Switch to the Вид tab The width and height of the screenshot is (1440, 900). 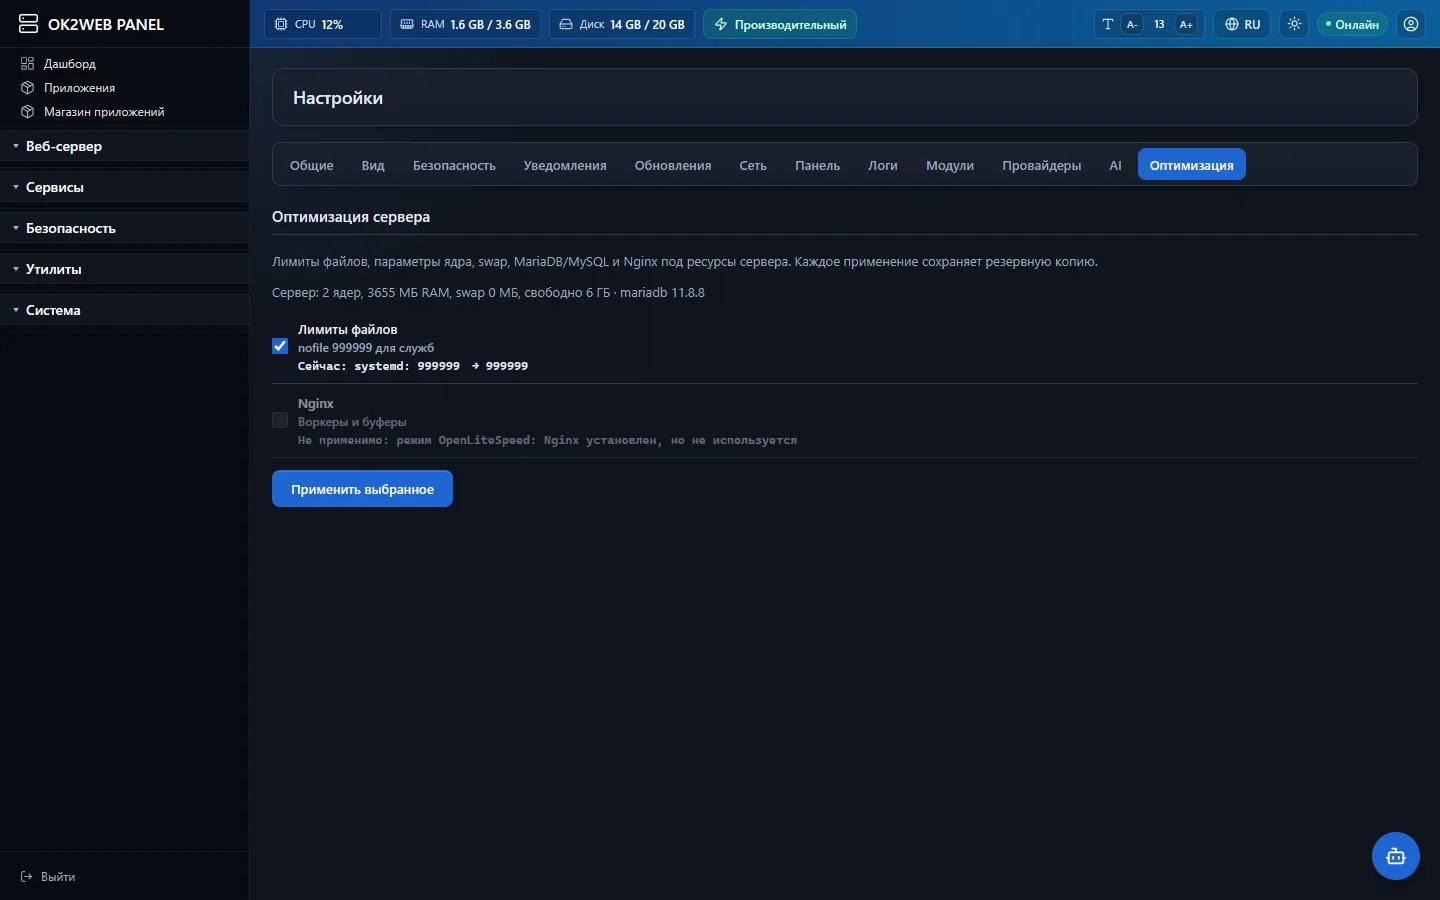[373, 165]
